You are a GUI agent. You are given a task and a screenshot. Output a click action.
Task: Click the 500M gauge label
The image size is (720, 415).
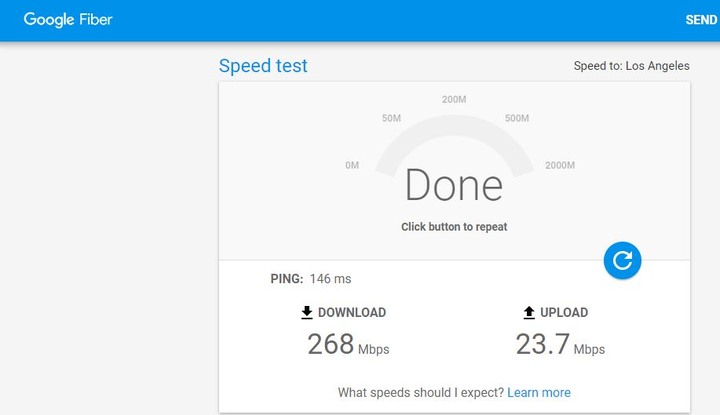click(517, 118)
